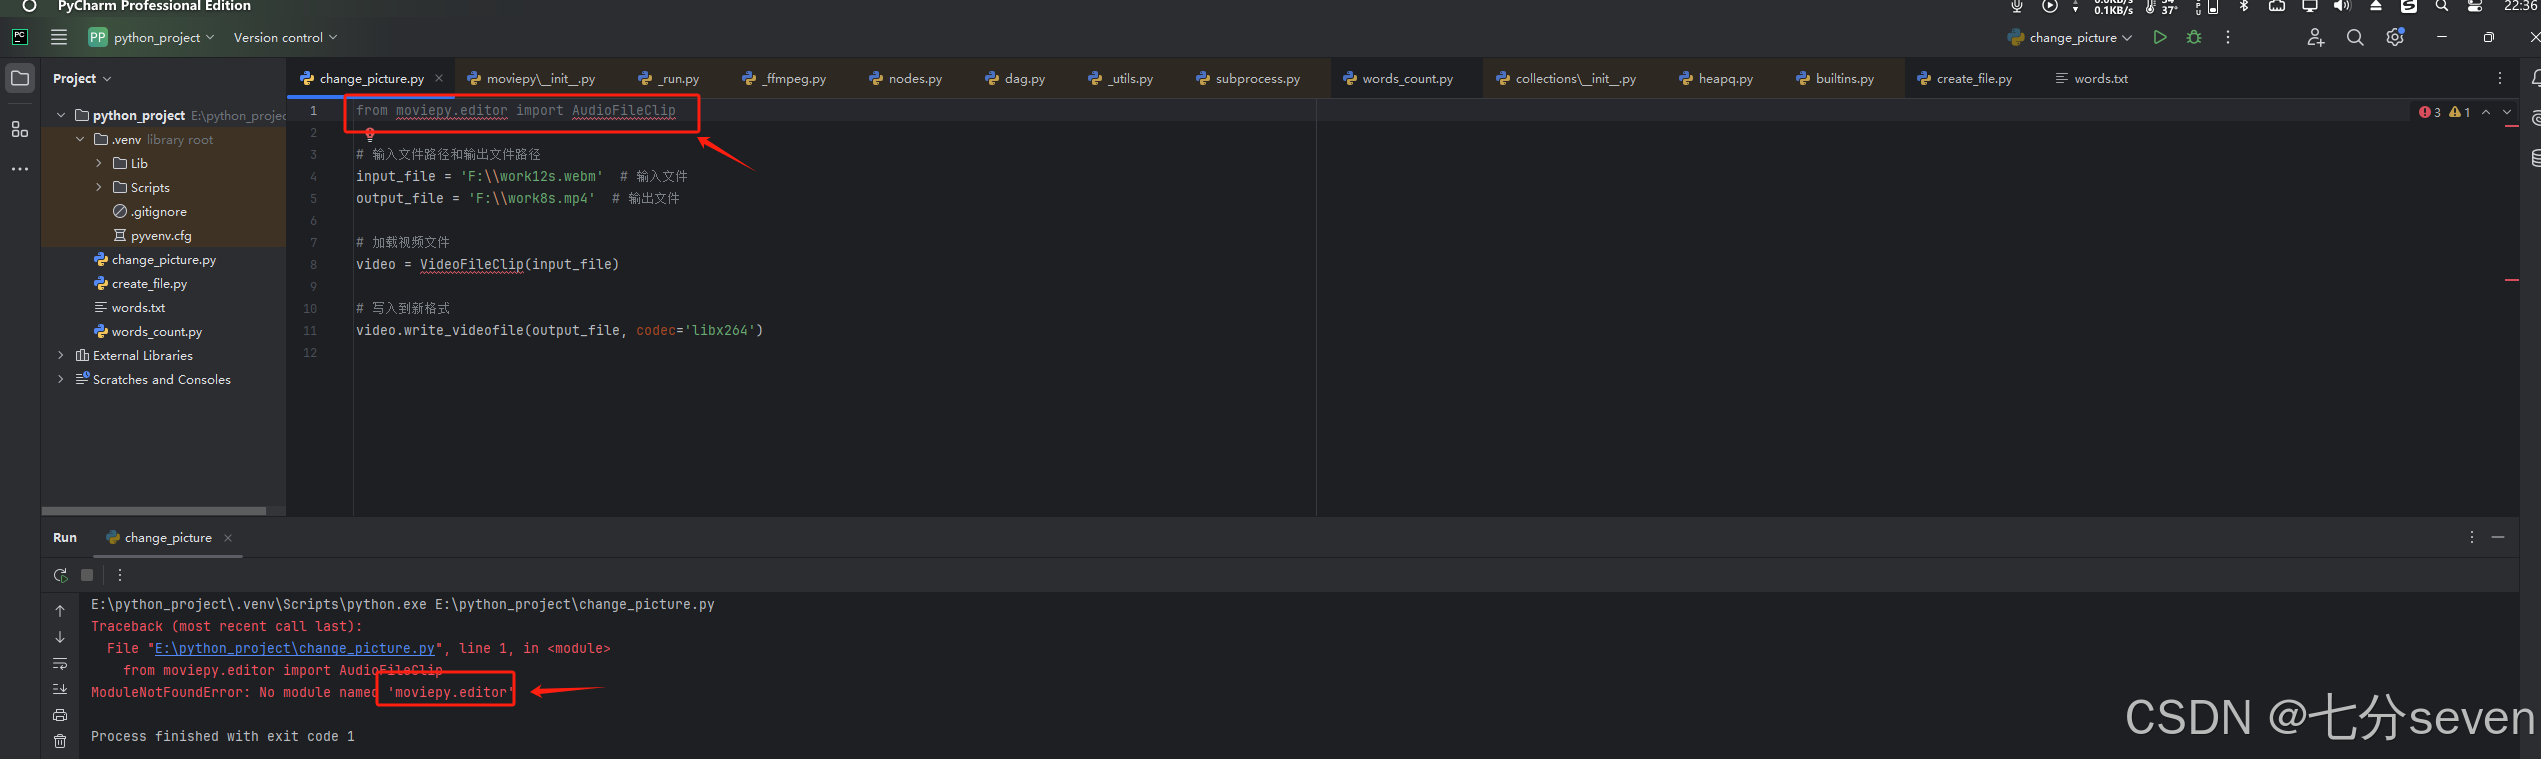Open change_picture.py link in traceback
Image resolution: width=2541 pixels, height=759 pixels.
pos(294,648)
